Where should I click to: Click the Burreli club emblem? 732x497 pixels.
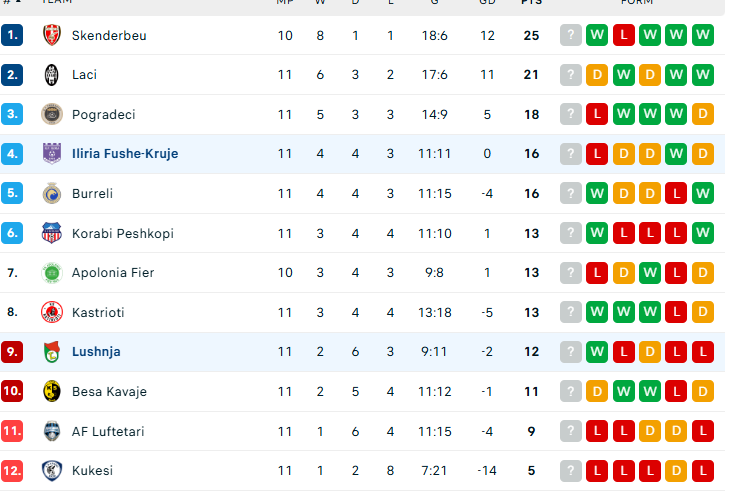tap(51, 193)
